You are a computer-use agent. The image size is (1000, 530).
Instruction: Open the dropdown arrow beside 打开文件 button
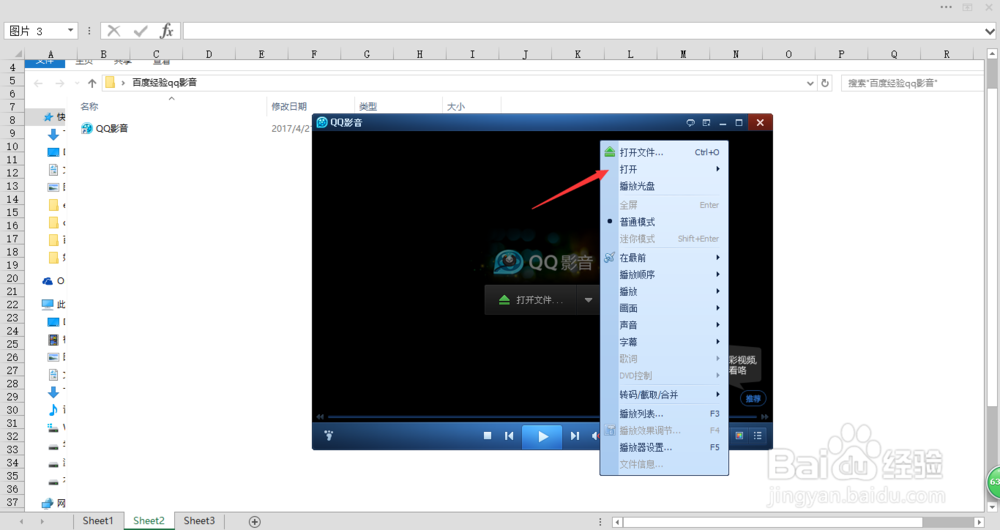pos(588,300)
